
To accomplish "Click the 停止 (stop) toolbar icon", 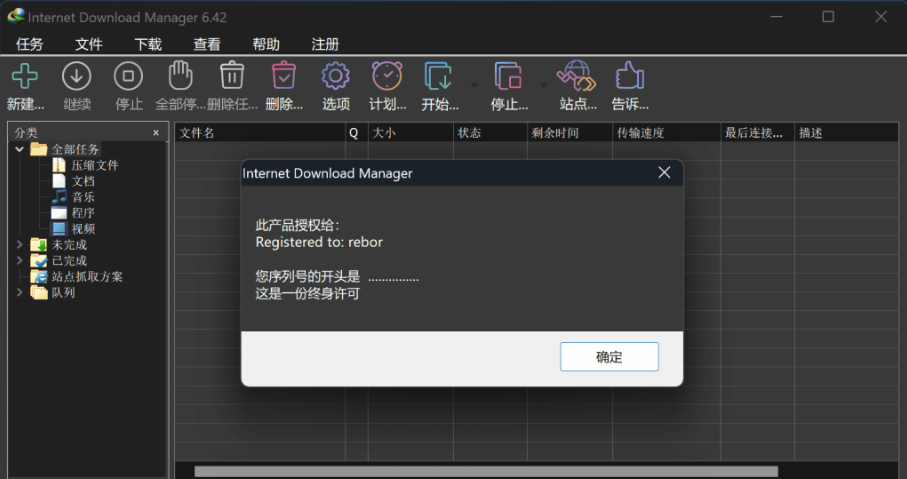I will tap(128, 76).
